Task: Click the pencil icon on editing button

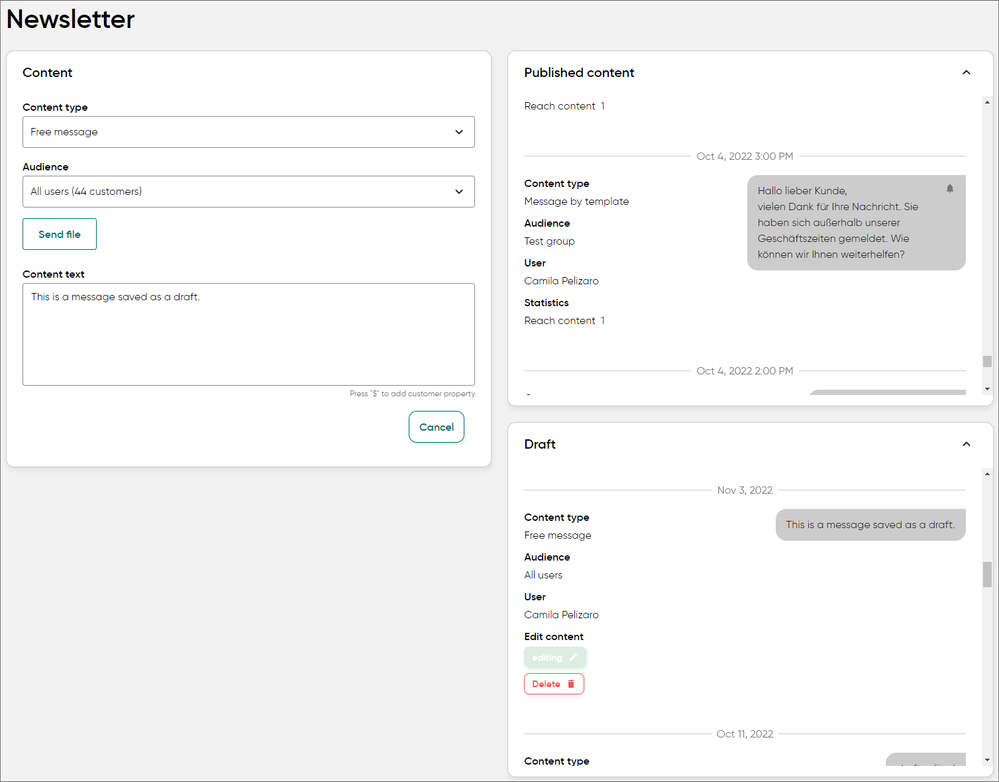Action: (573, 658)
